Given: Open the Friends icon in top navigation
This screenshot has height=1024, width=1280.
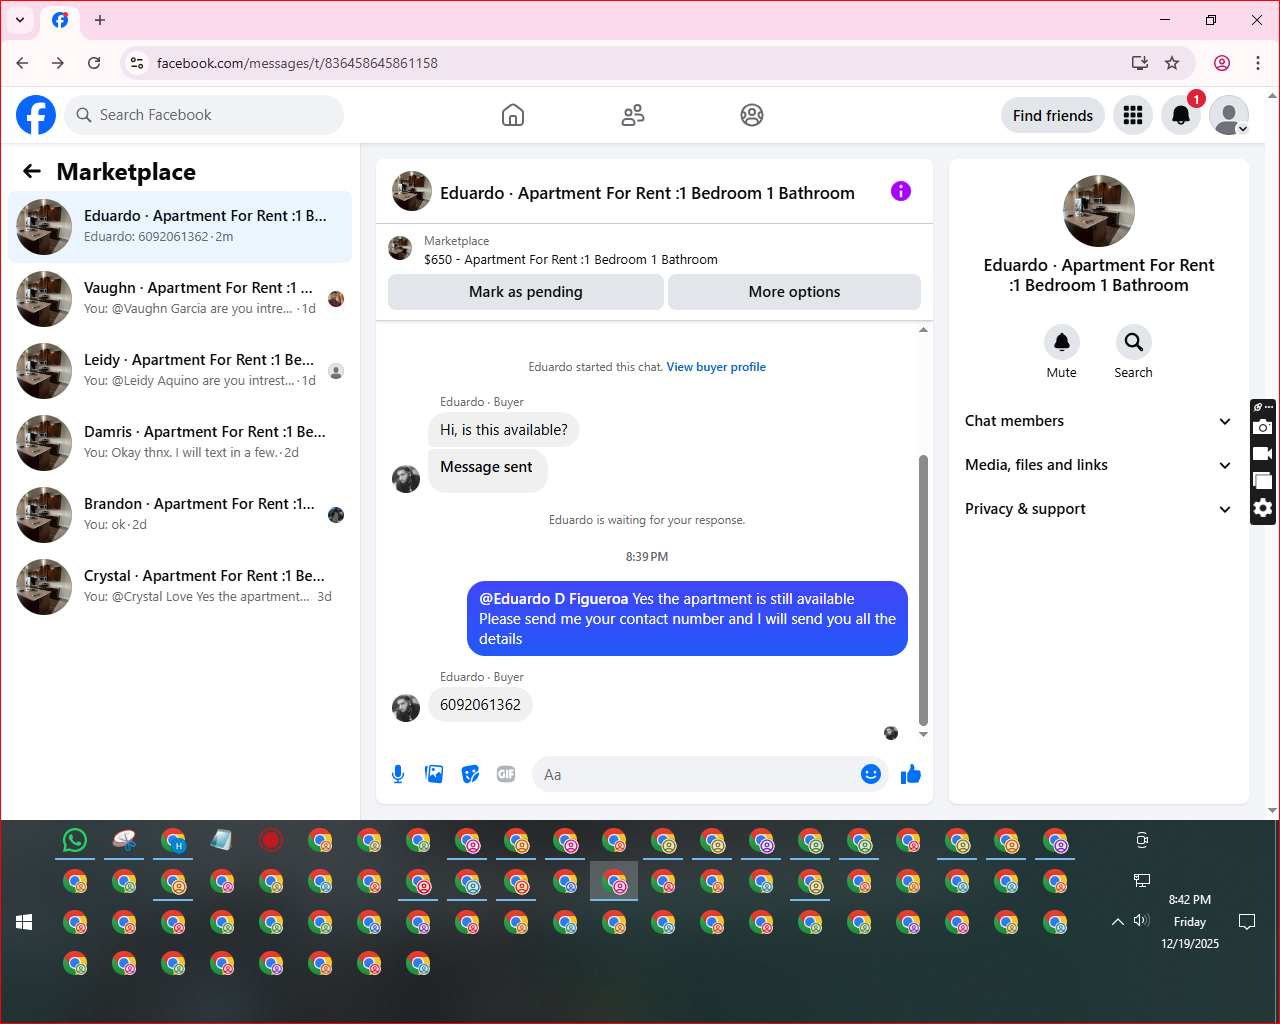Looking at the screenshot, I should coord(633,115).
